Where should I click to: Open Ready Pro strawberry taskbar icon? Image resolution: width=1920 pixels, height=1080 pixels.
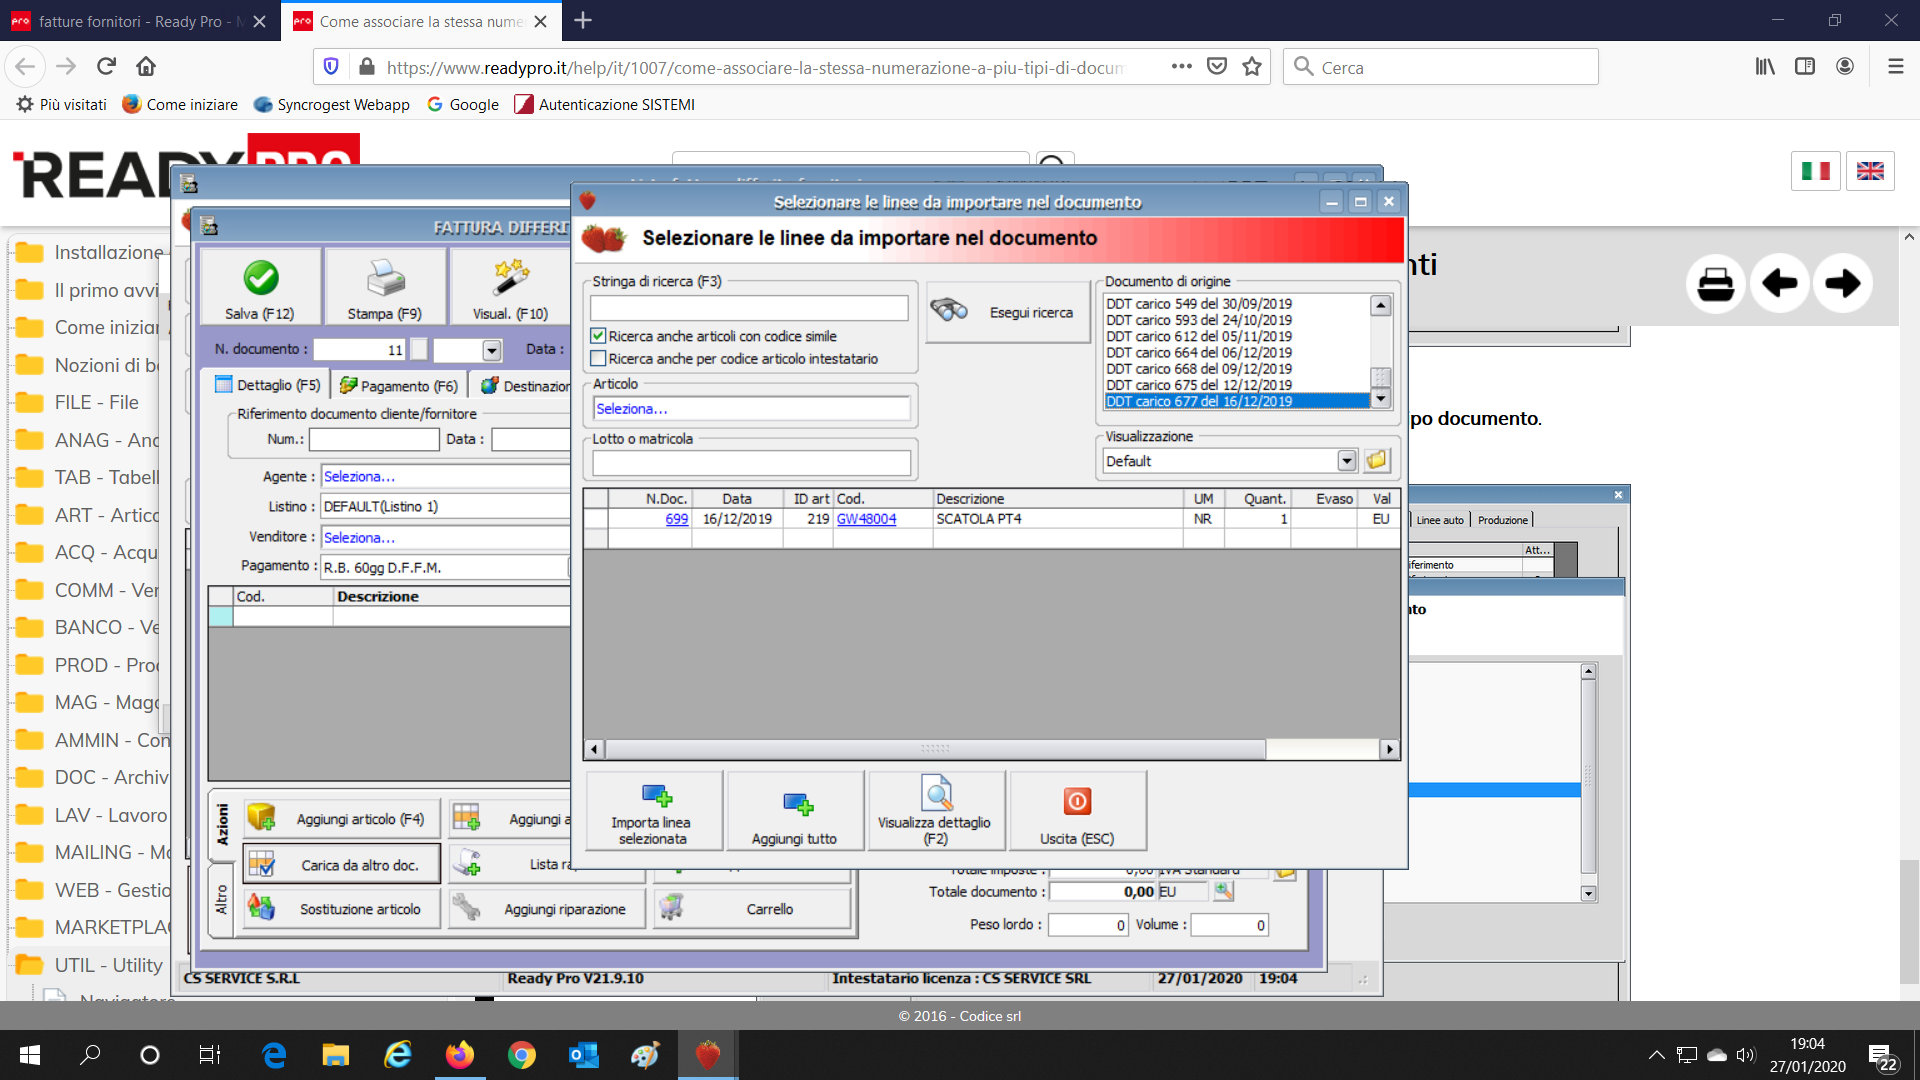point(708,1054)
